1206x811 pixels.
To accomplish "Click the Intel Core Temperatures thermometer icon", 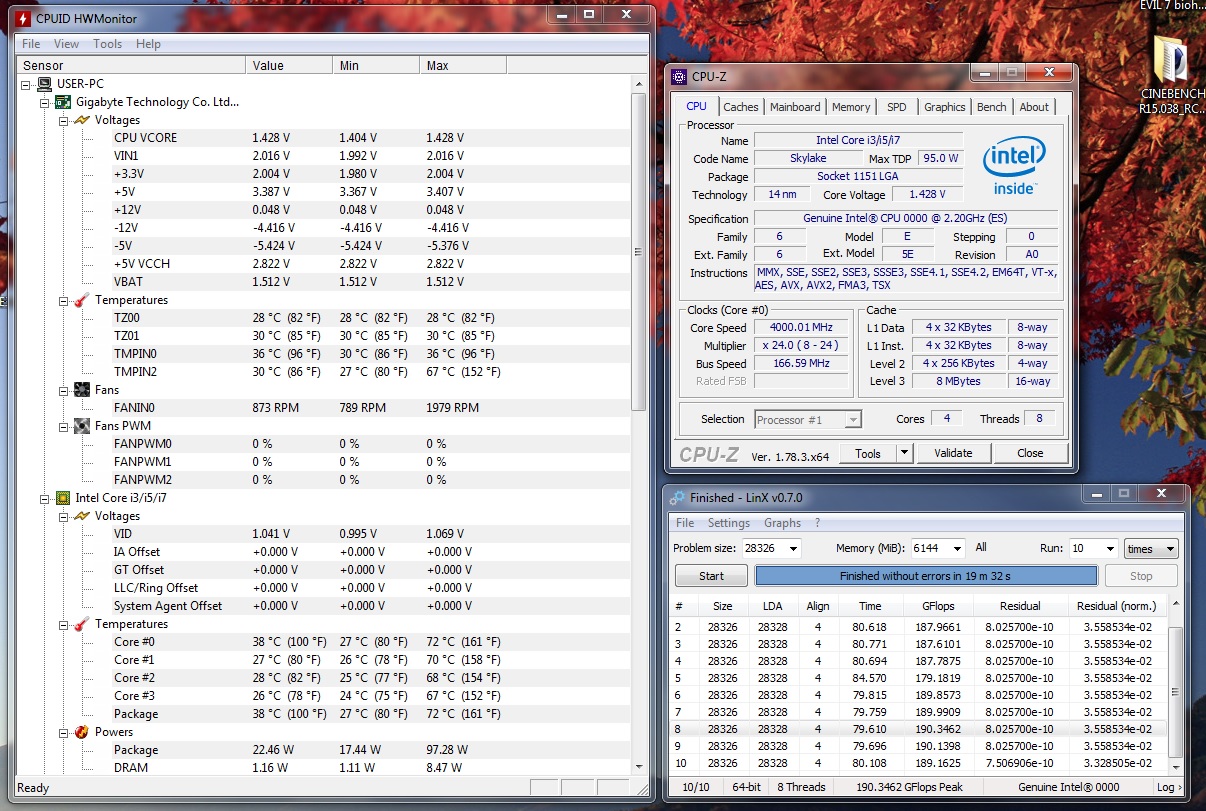I will pos(82,624).
